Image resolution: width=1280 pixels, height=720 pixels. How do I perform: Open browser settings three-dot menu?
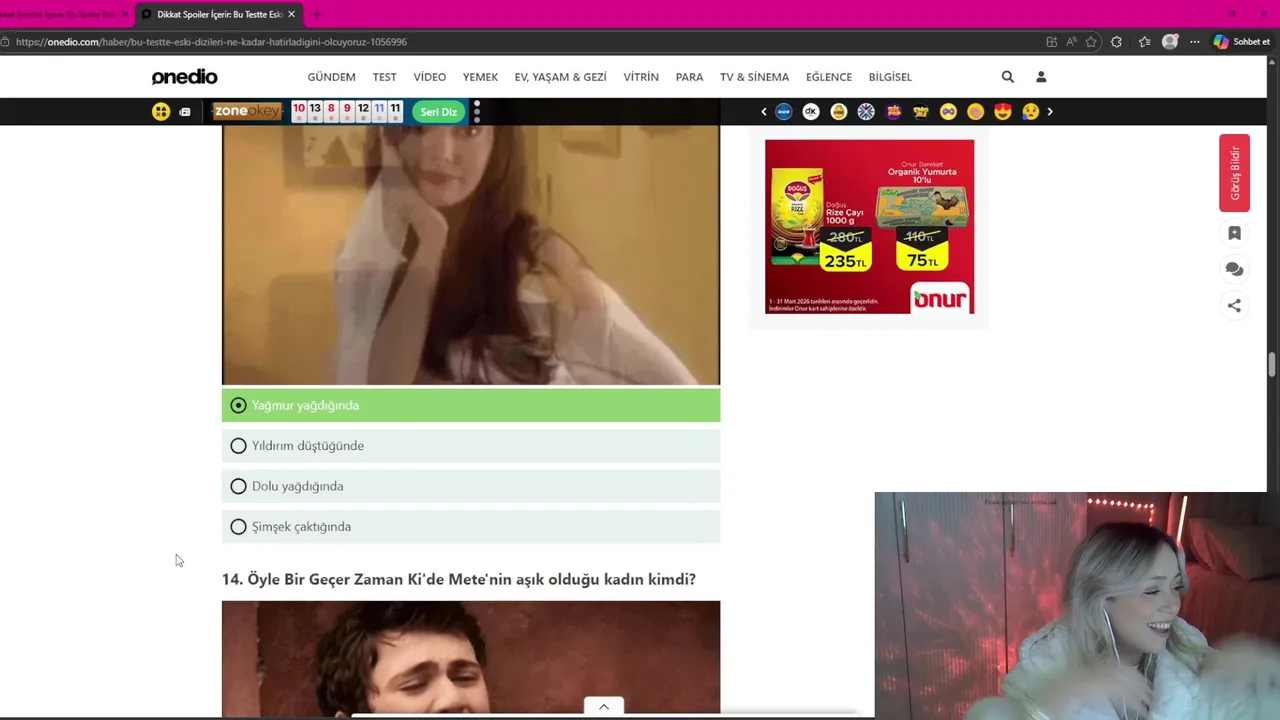click(x=1195, y=42)
